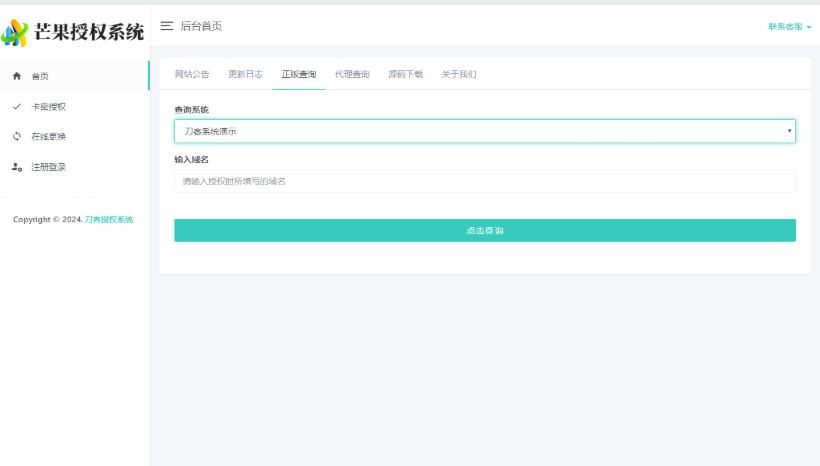Screen dimensions: 820x466
Task: Click the refresh icon beside 在线更换
Action: 17,137
